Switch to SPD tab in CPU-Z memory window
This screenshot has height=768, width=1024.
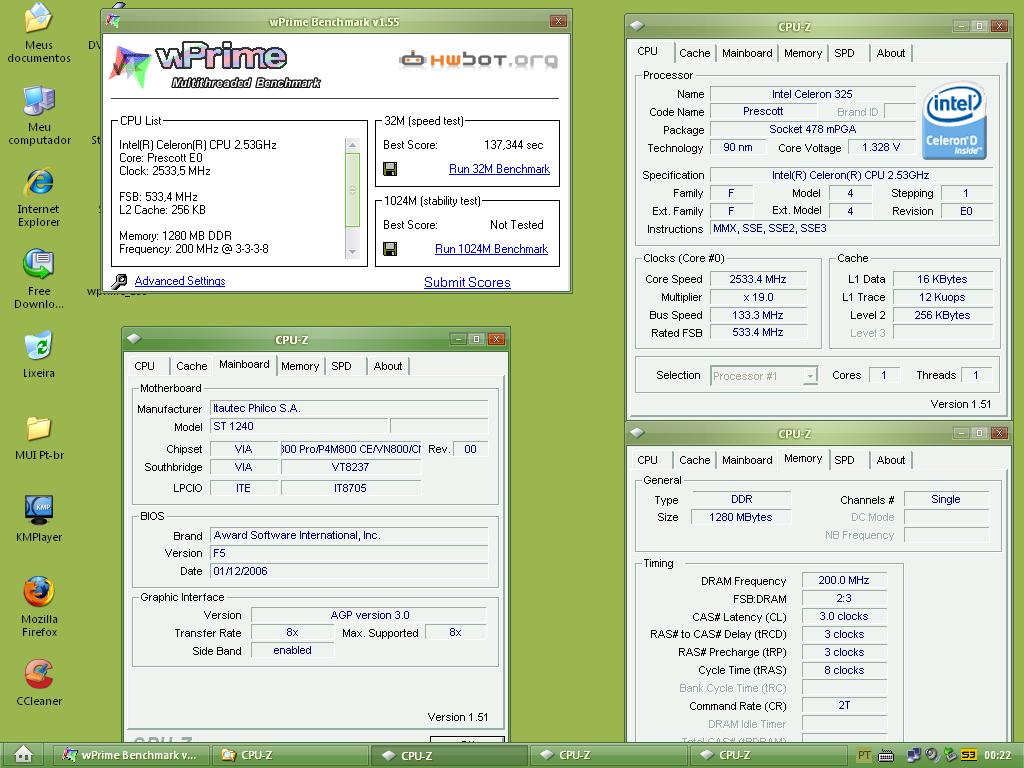[844, 460]
